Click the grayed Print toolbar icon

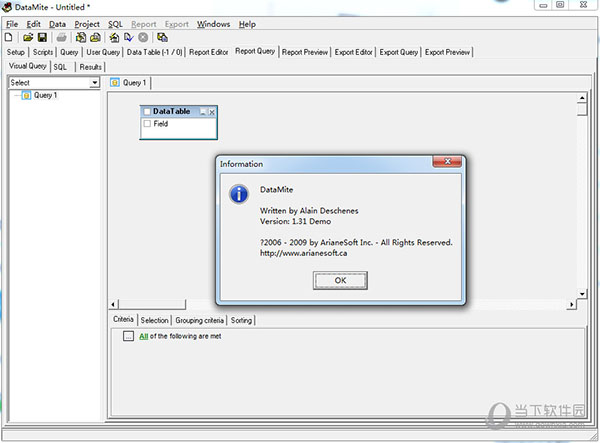coord(61,37)
